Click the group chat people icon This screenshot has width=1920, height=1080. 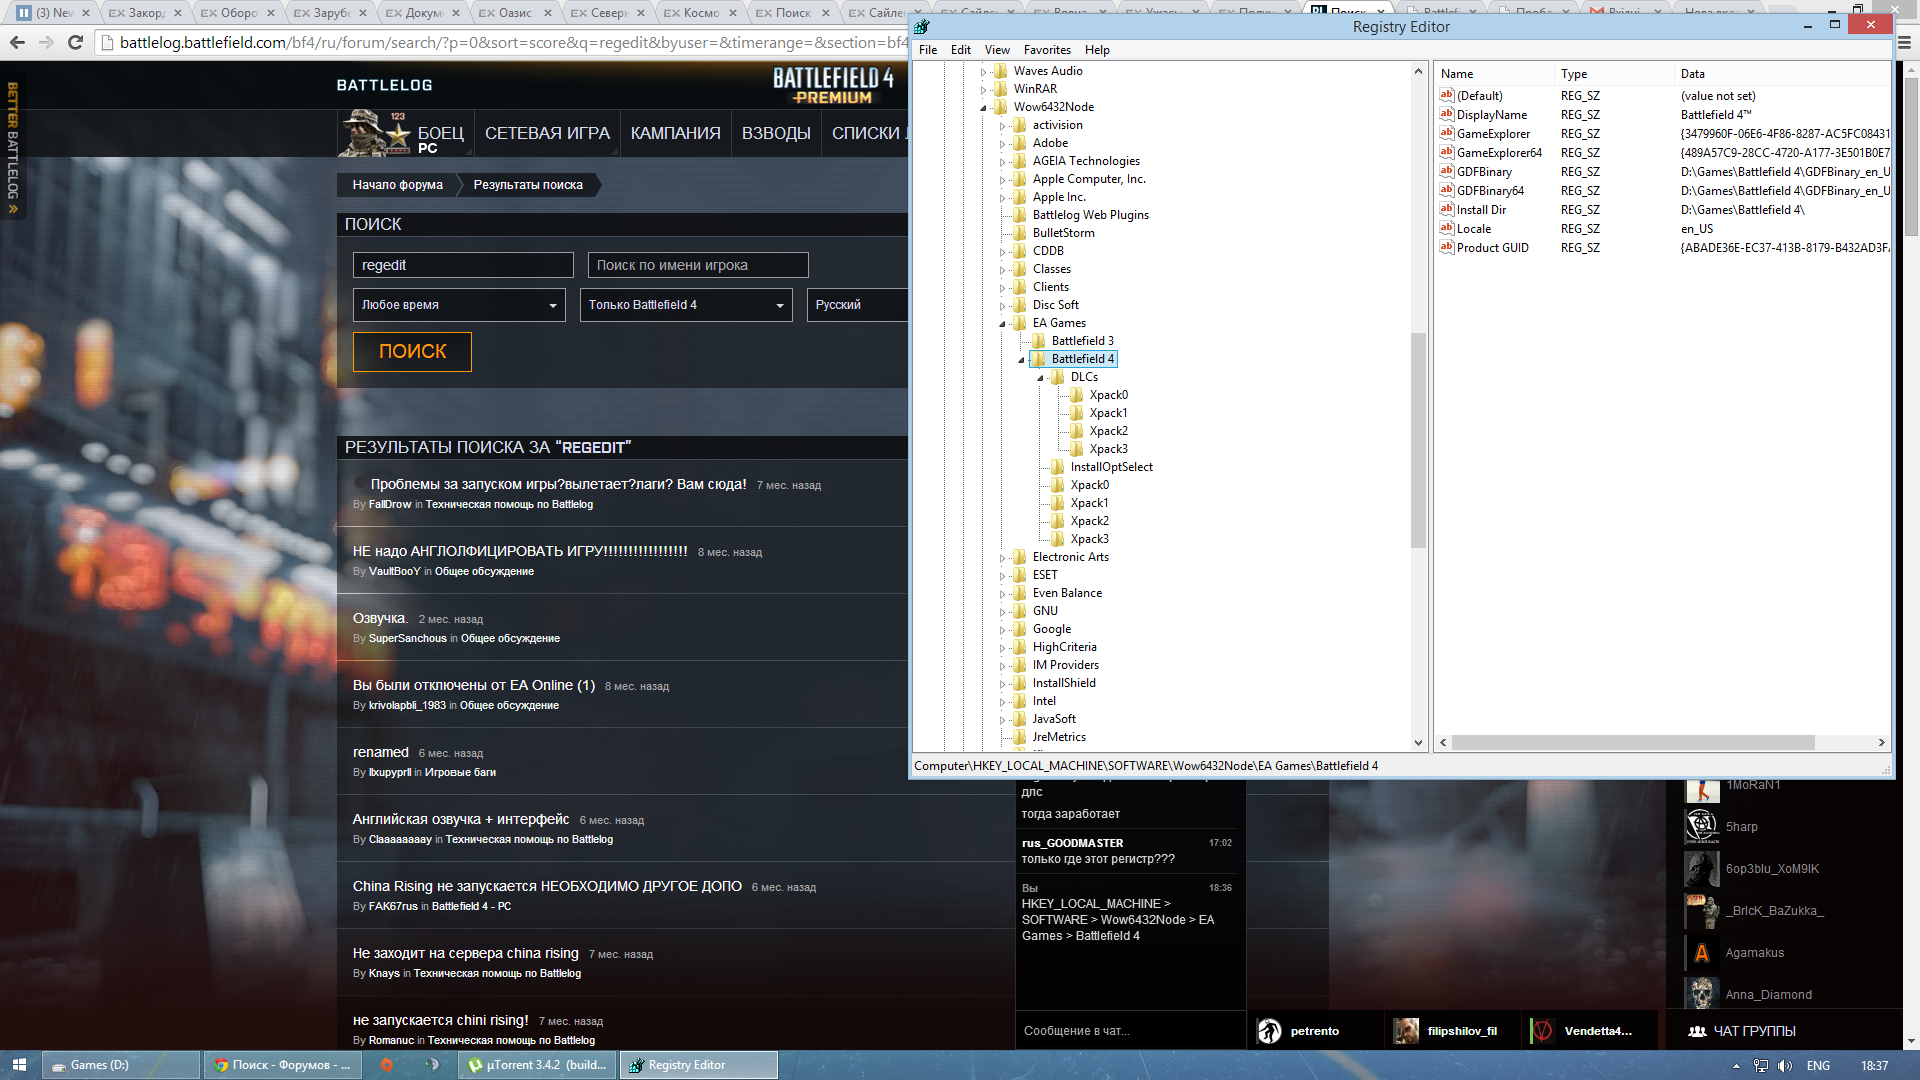pyautogui.click(x=1697, y=1031)
